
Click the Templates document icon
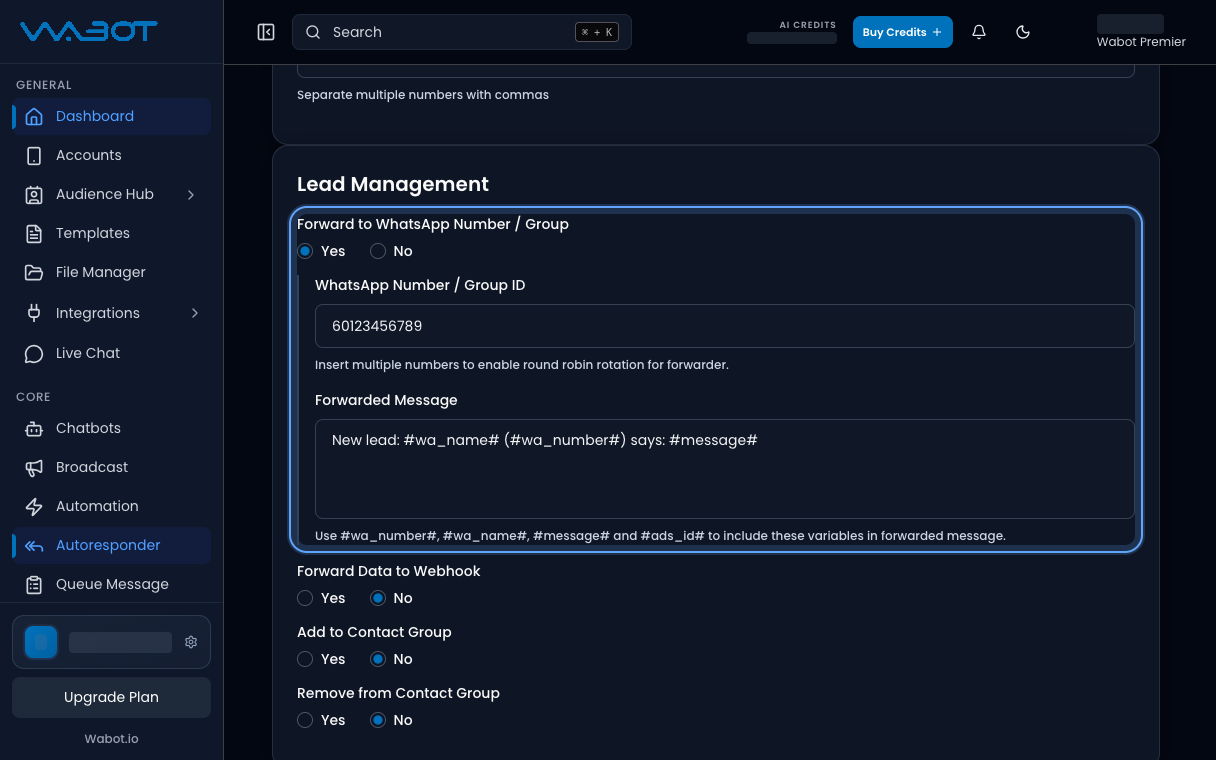(x=34, y=233)
